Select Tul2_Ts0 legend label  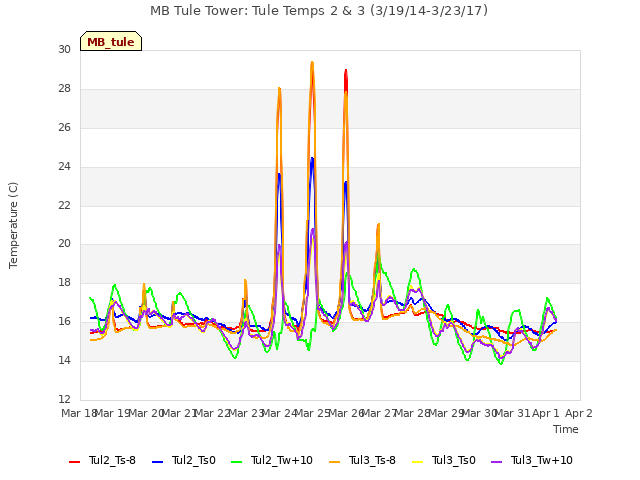point(193,460)
